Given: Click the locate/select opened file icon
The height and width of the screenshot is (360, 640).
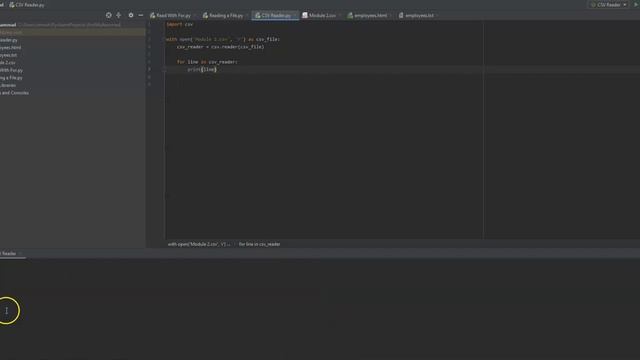Looking at the screenshot, I should click(x=109, y=15).
